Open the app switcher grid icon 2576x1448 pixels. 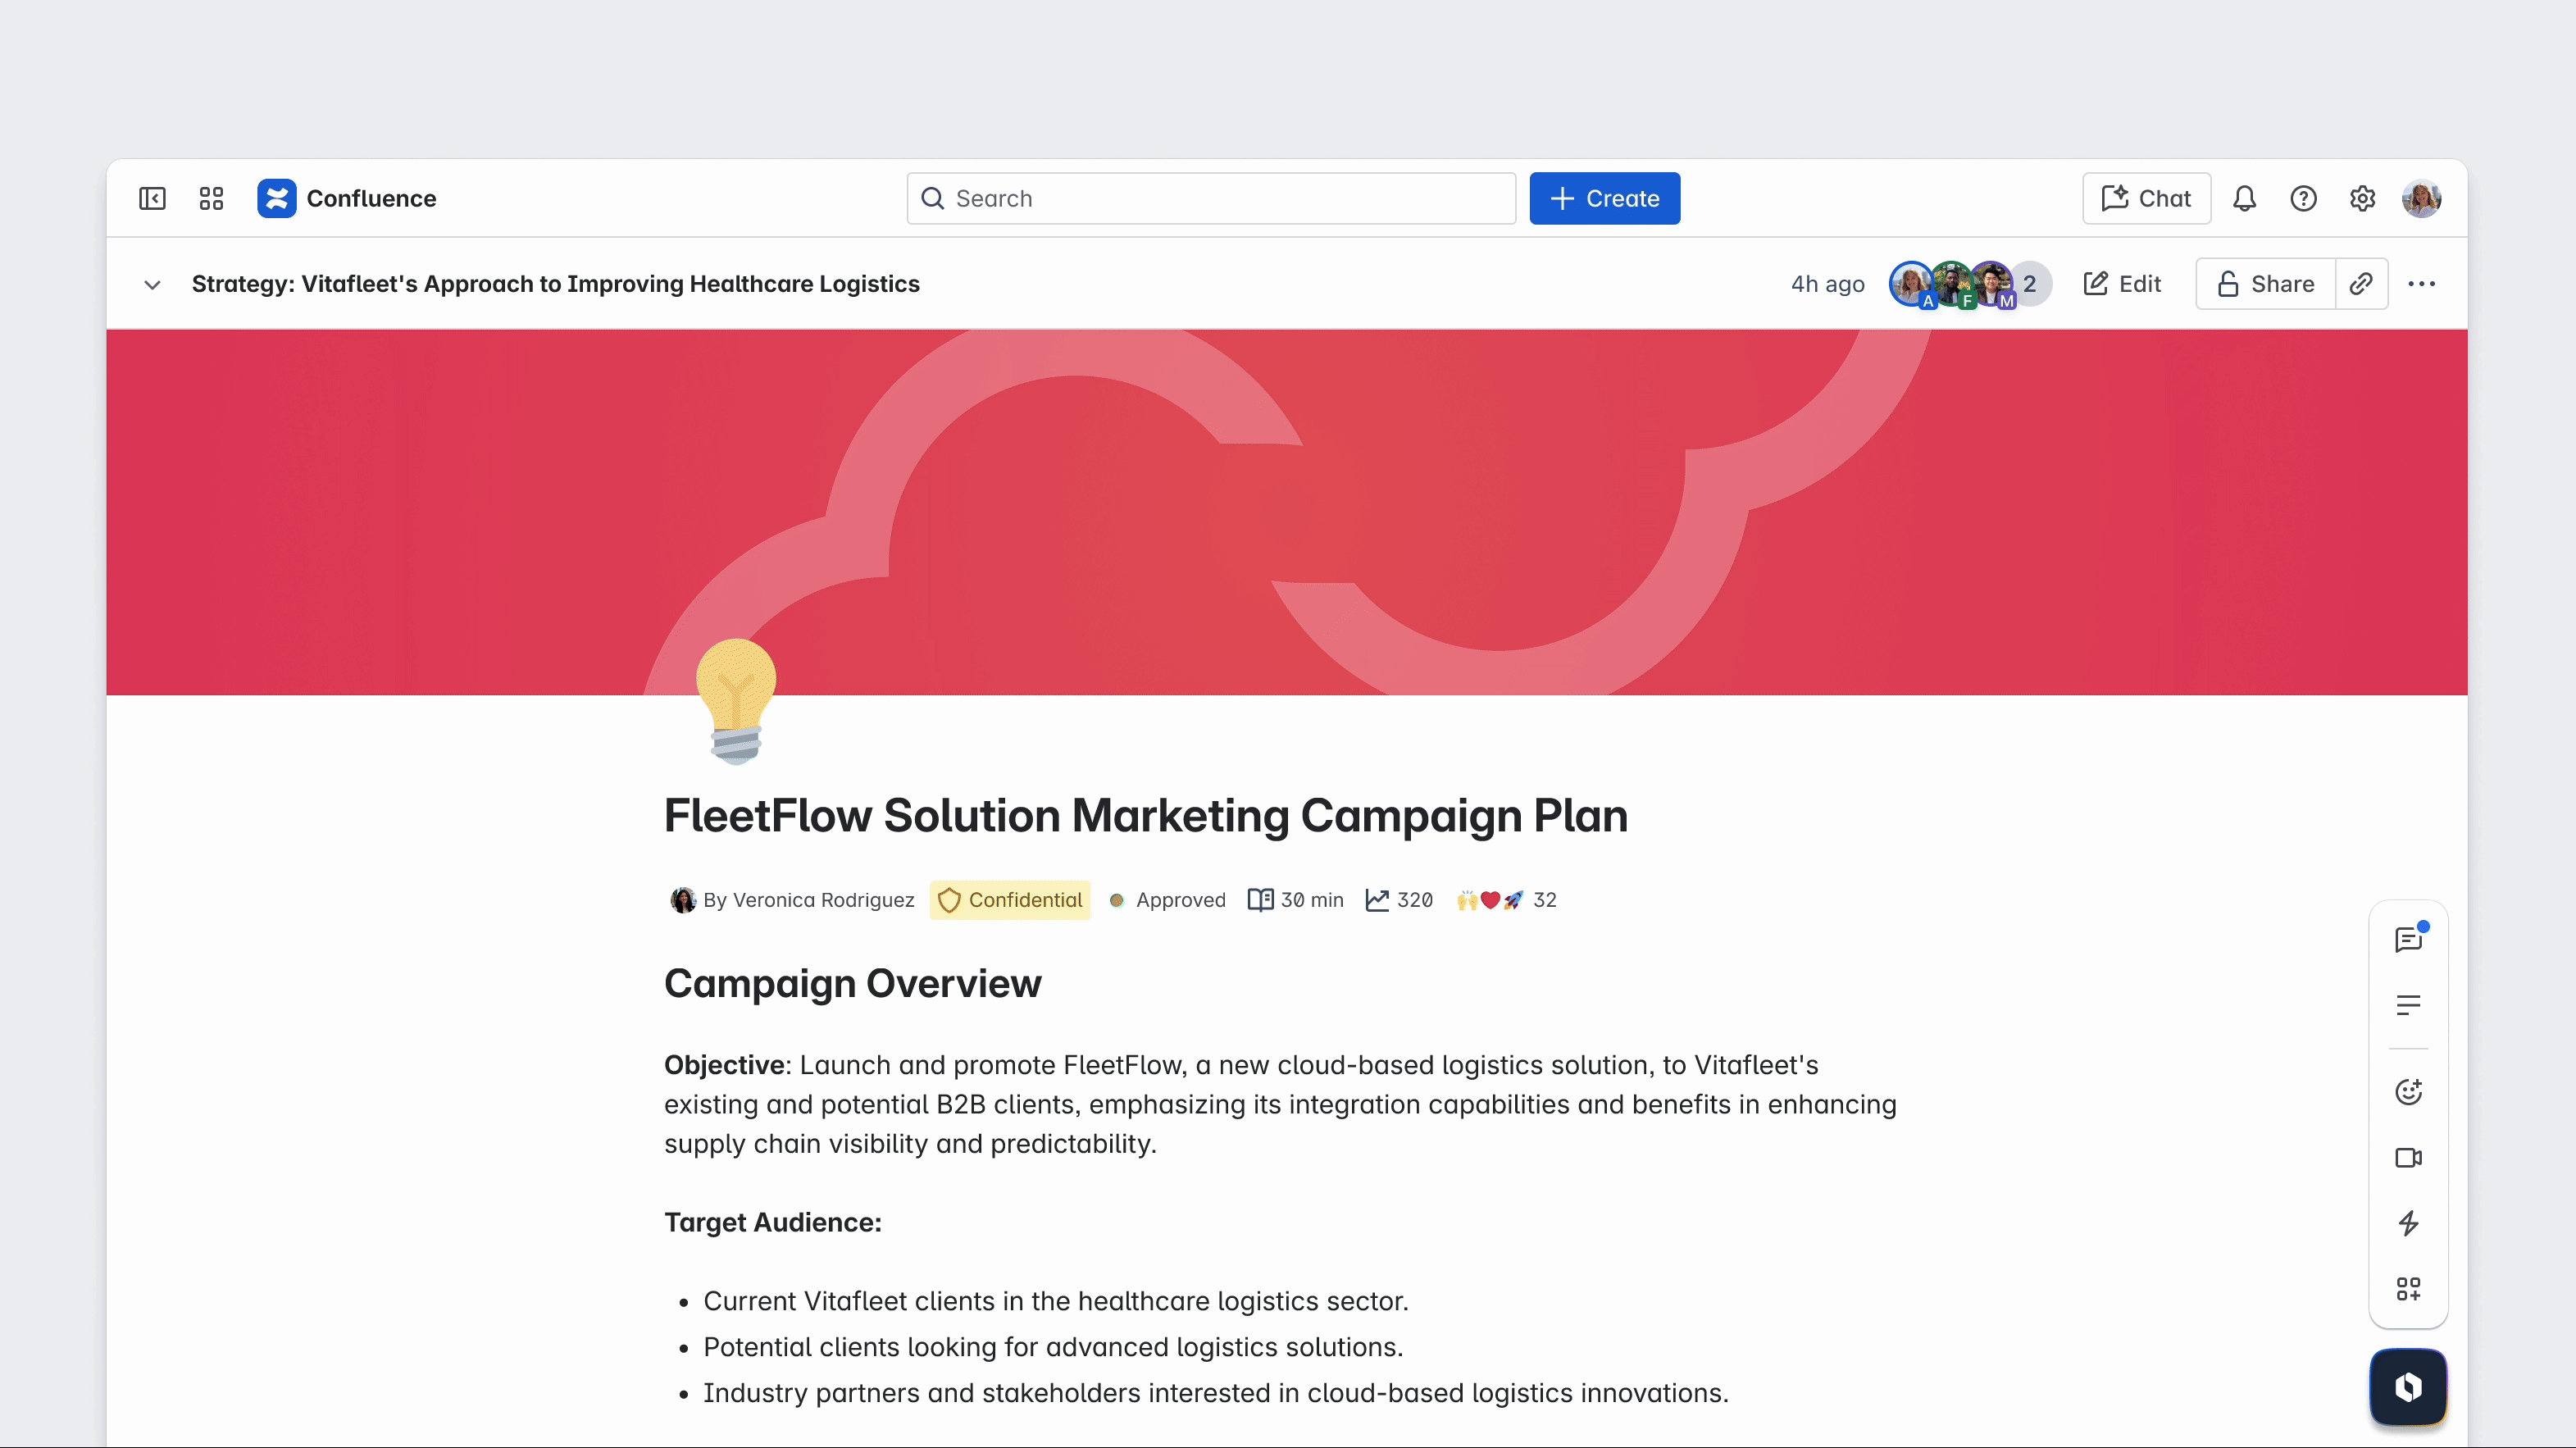point(211,198)
